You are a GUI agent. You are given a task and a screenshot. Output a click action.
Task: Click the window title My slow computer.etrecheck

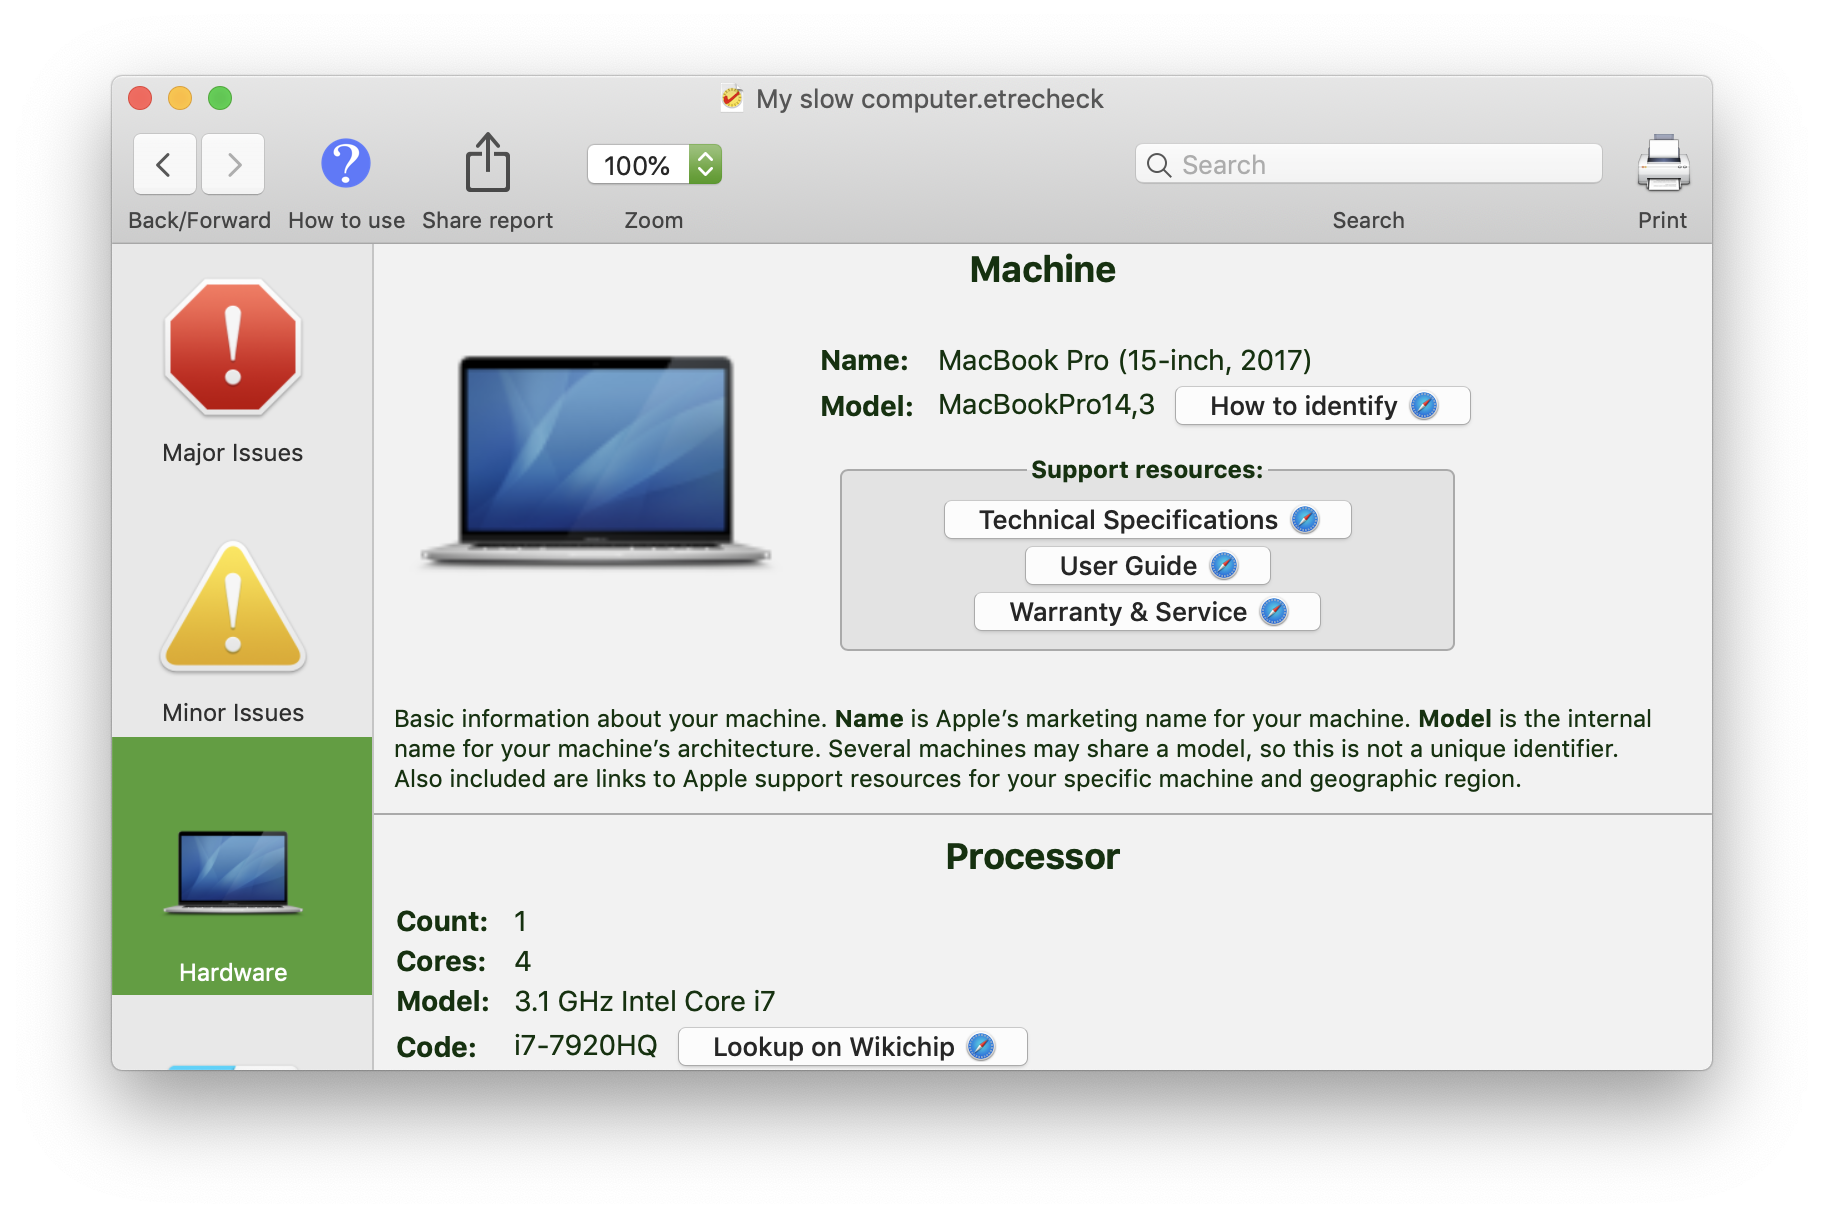(x=930, y=99)
